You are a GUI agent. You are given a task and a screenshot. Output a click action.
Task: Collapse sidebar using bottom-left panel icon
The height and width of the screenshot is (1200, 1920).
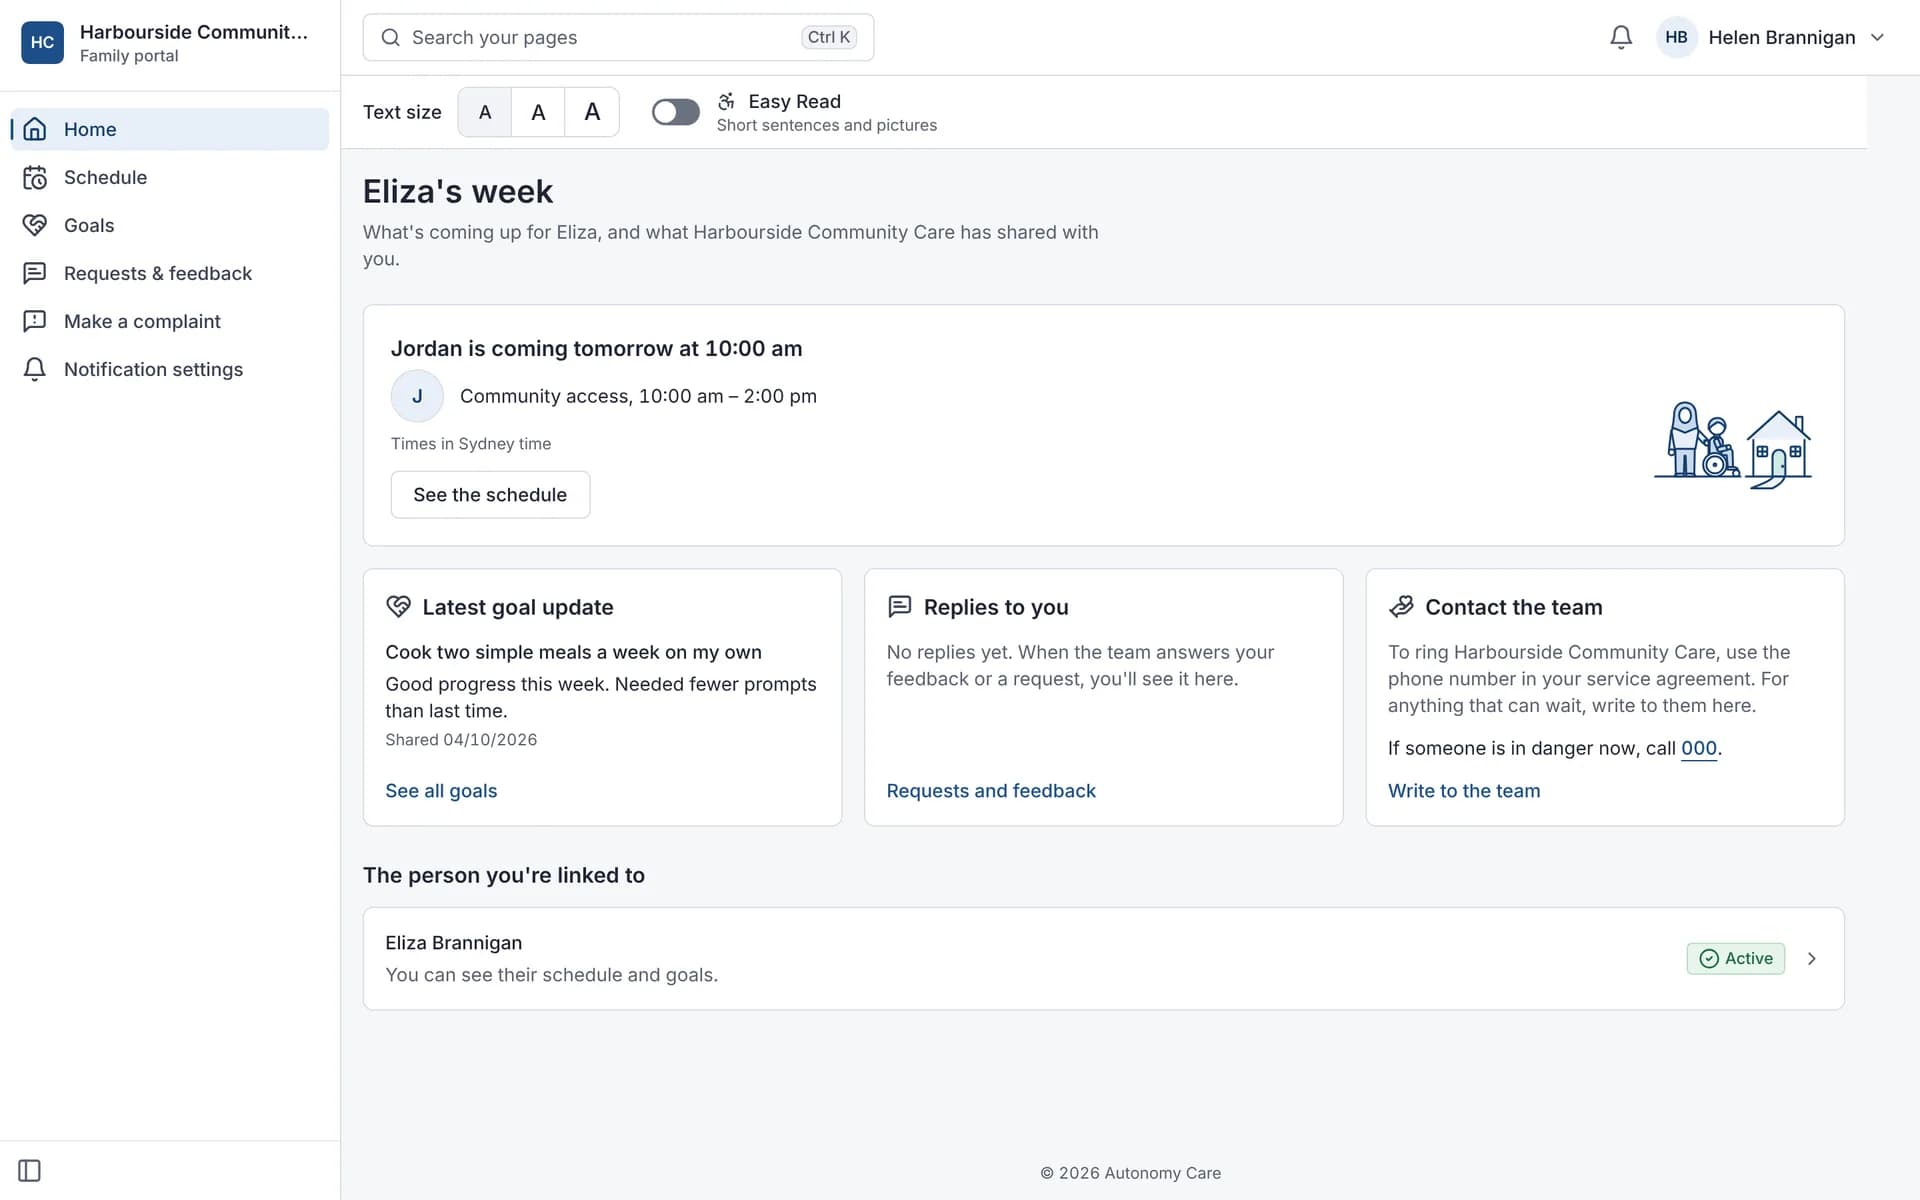click(x=29, y=1170)
